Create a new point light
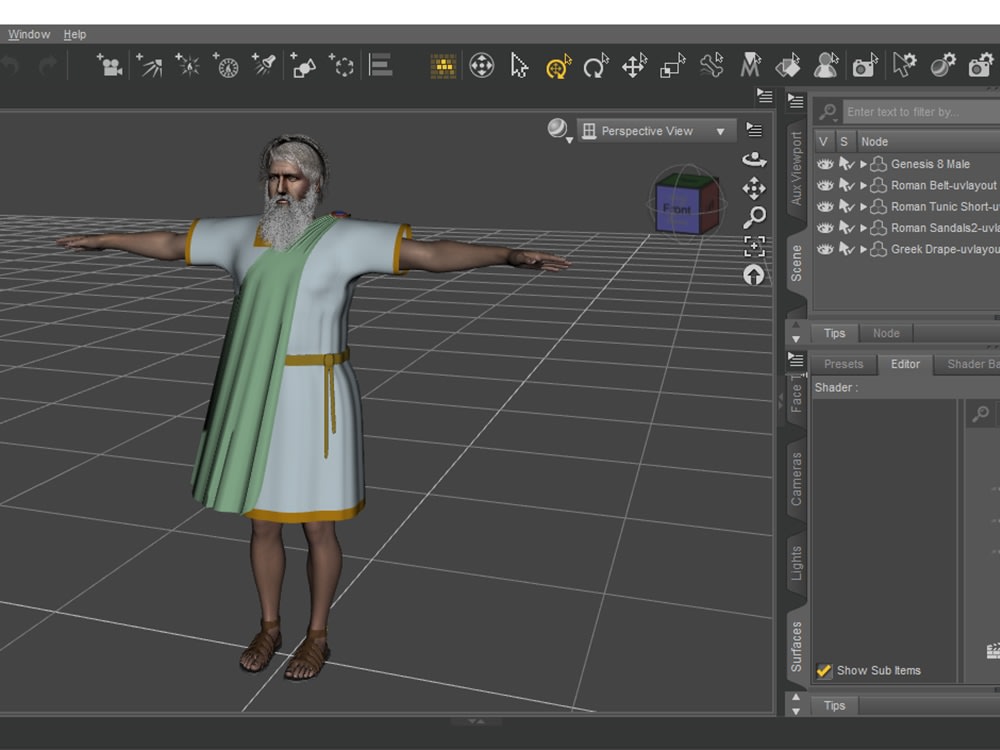The height and width of the screenshot is (750, 1000). (x=188, y=65)
